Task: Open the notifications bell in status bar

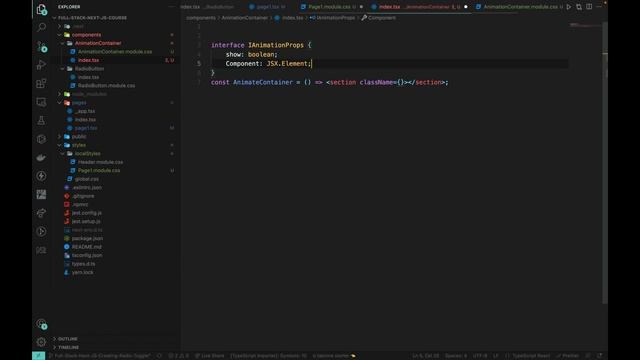Action: click(x=600, y=356)
